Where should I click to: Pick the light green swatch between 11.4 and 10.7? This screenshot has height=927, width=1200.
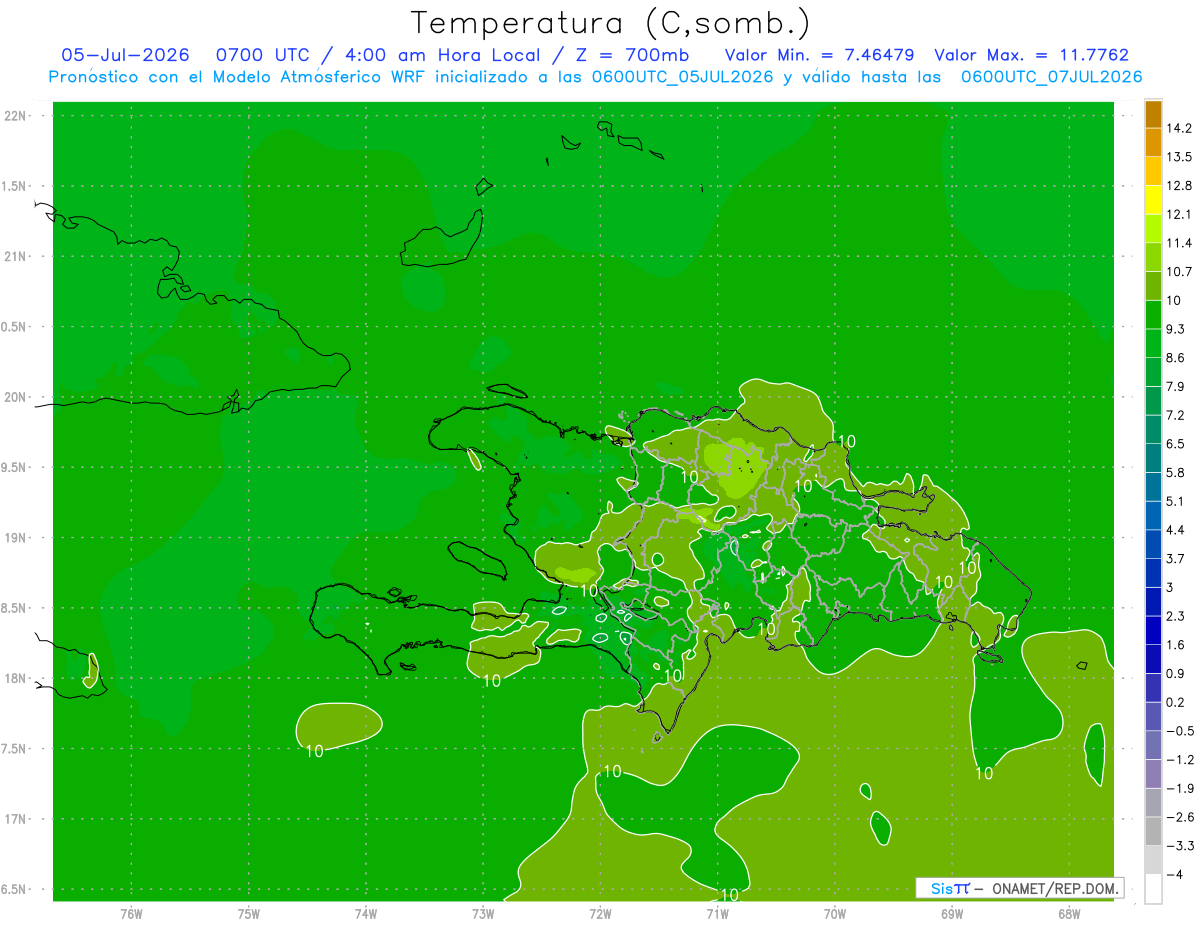[x=1153, y=257]
